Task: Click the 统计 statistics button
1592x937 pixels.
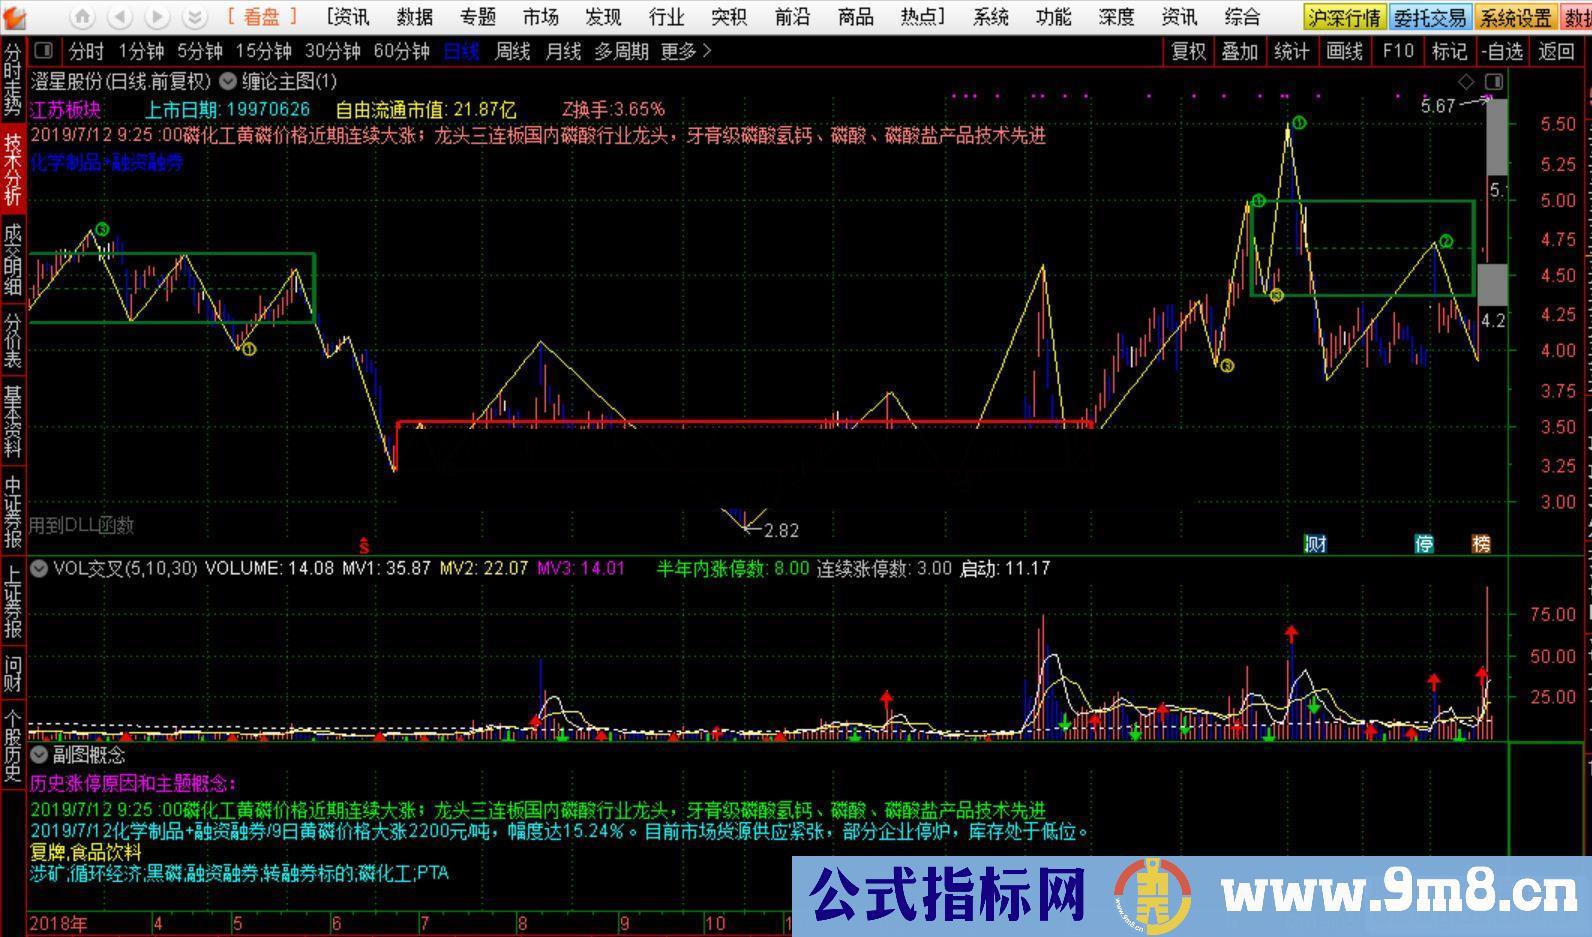Action: (x=1292, y=51)
